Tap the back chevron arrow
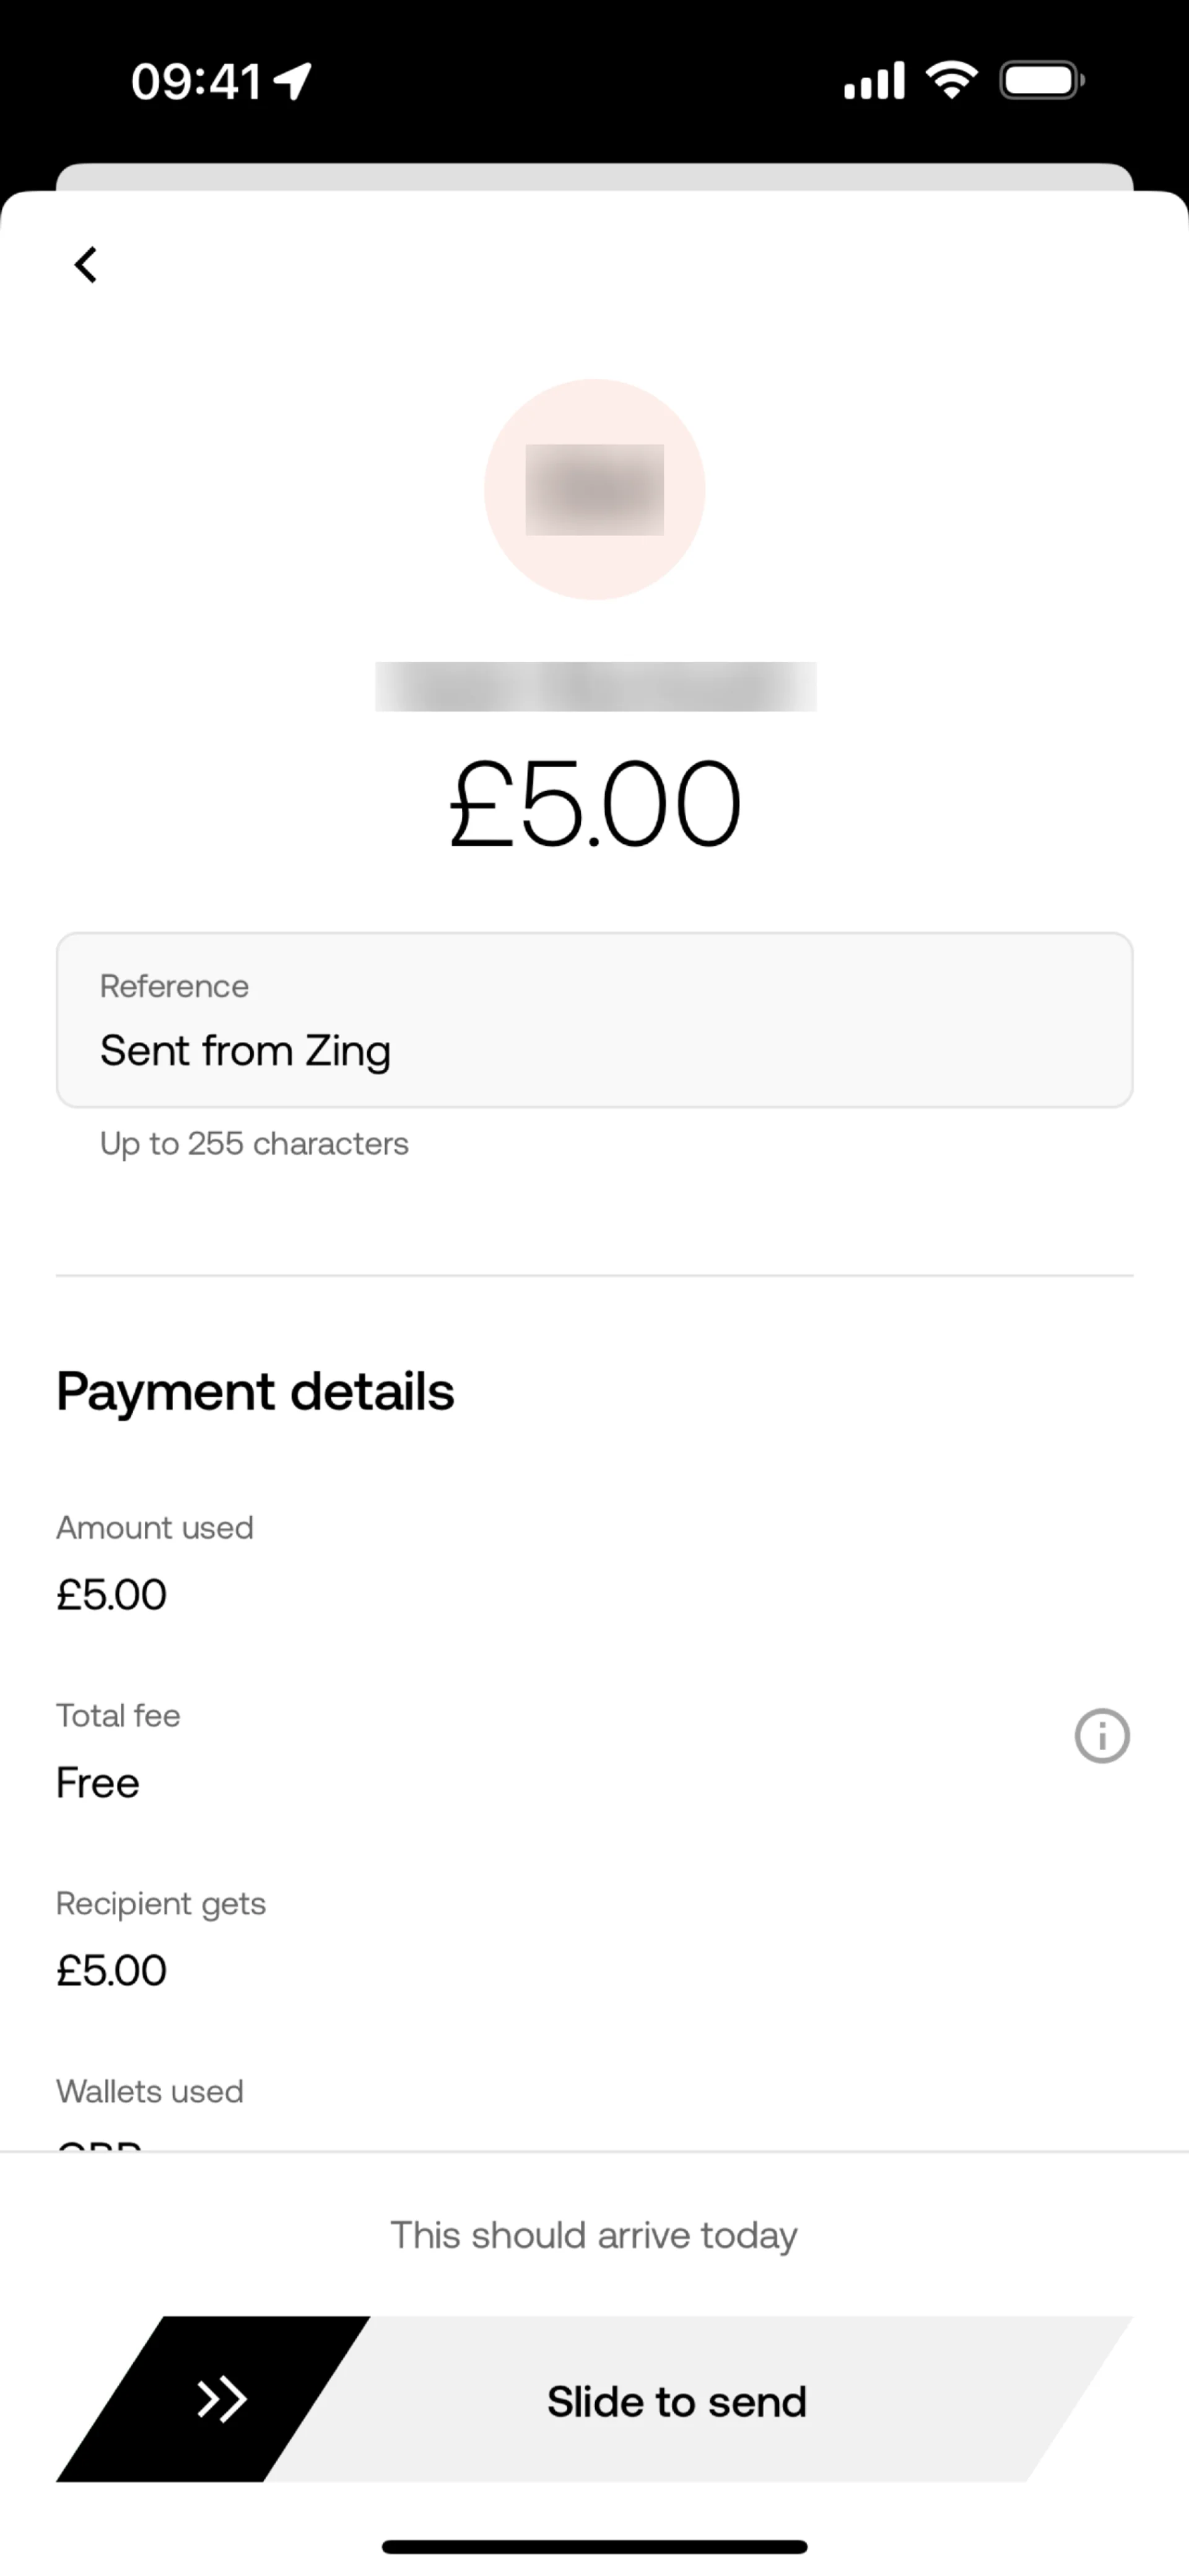This screenshot has width=1189, height=2576. point(86,265)
